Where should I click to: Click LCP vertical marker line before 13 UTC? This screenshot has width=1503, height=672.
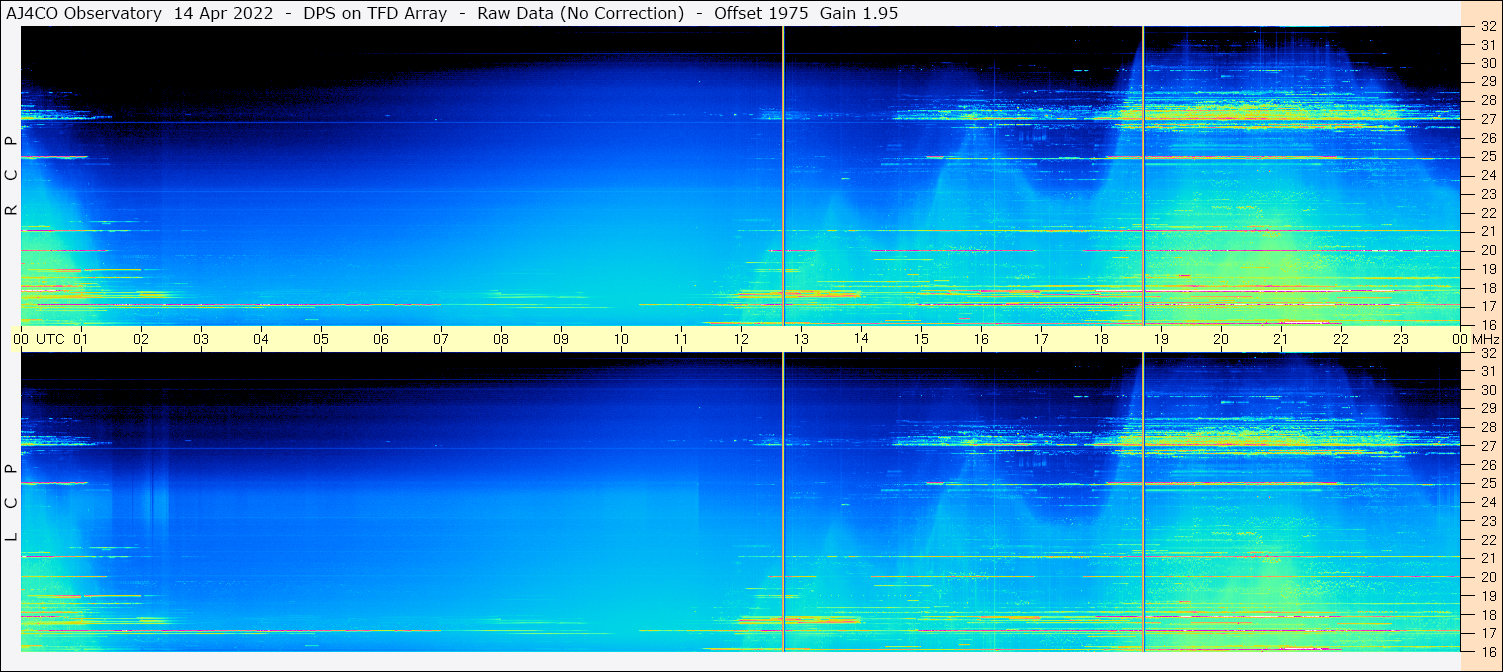[x=783, y=502]
